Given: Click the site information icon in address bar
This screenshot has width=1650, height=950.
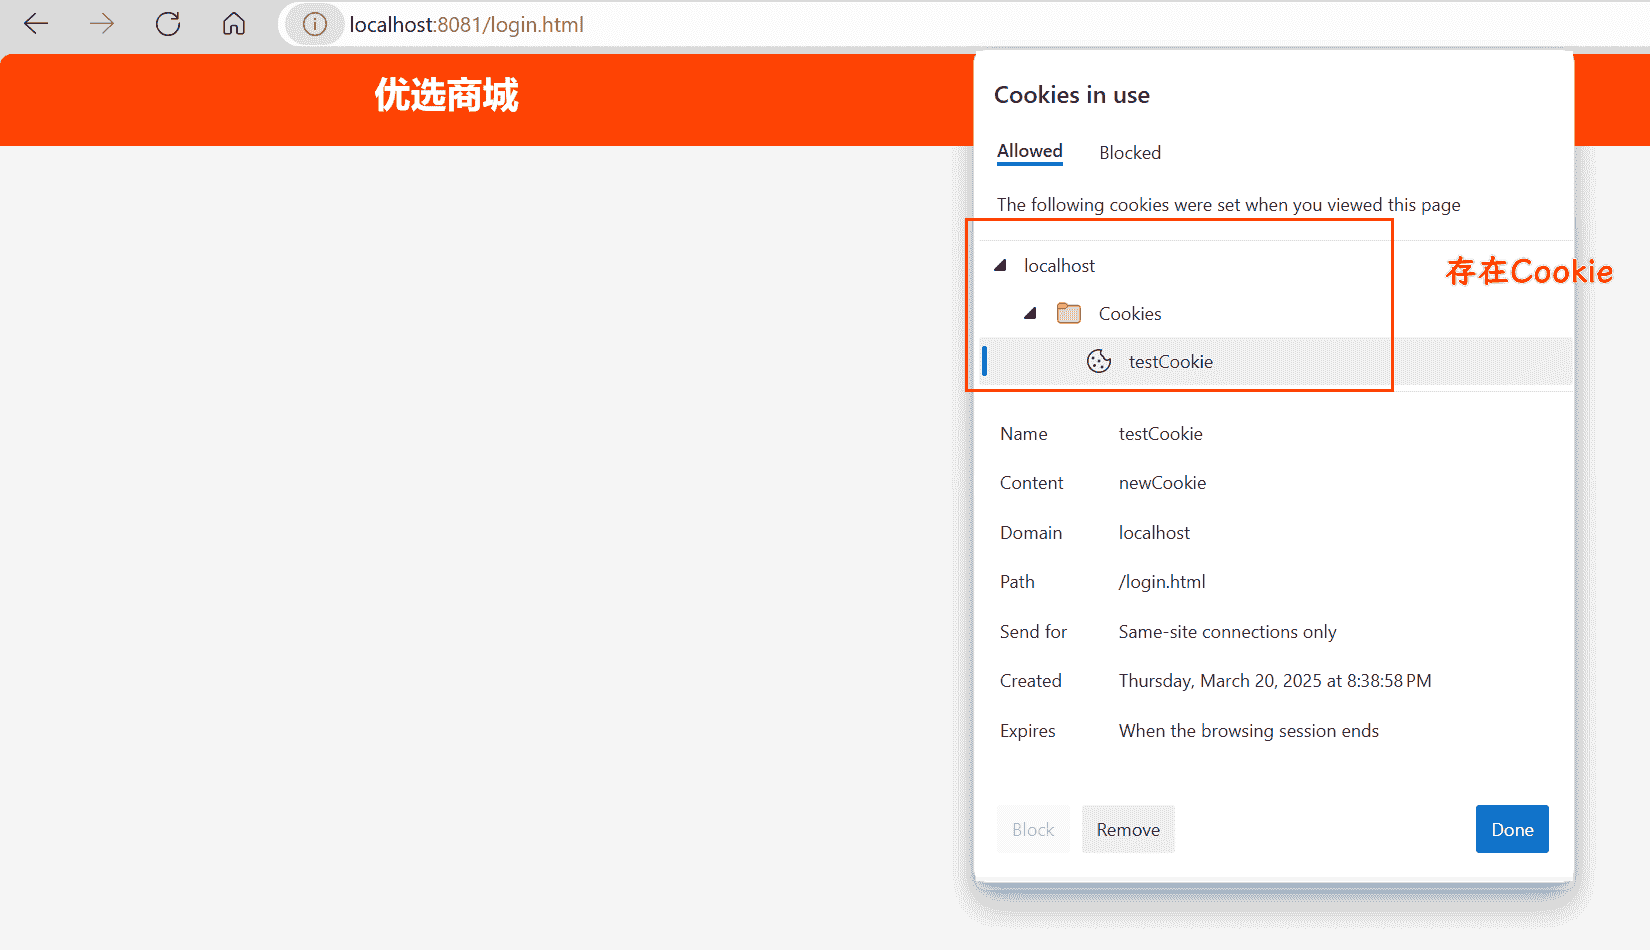Looking at the screenshot, I should 314,24.
